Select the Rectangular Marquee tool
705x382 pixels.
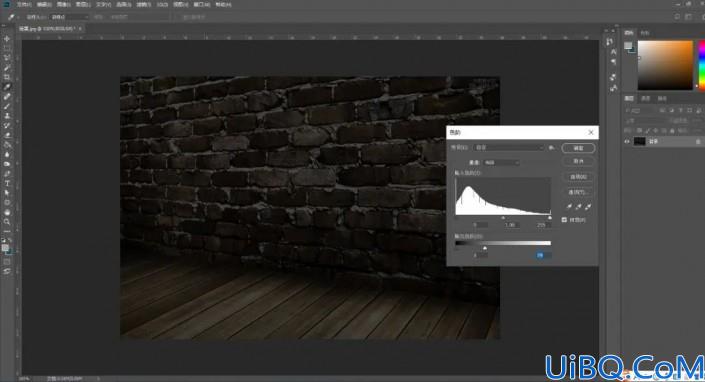[x=7, y=49]
